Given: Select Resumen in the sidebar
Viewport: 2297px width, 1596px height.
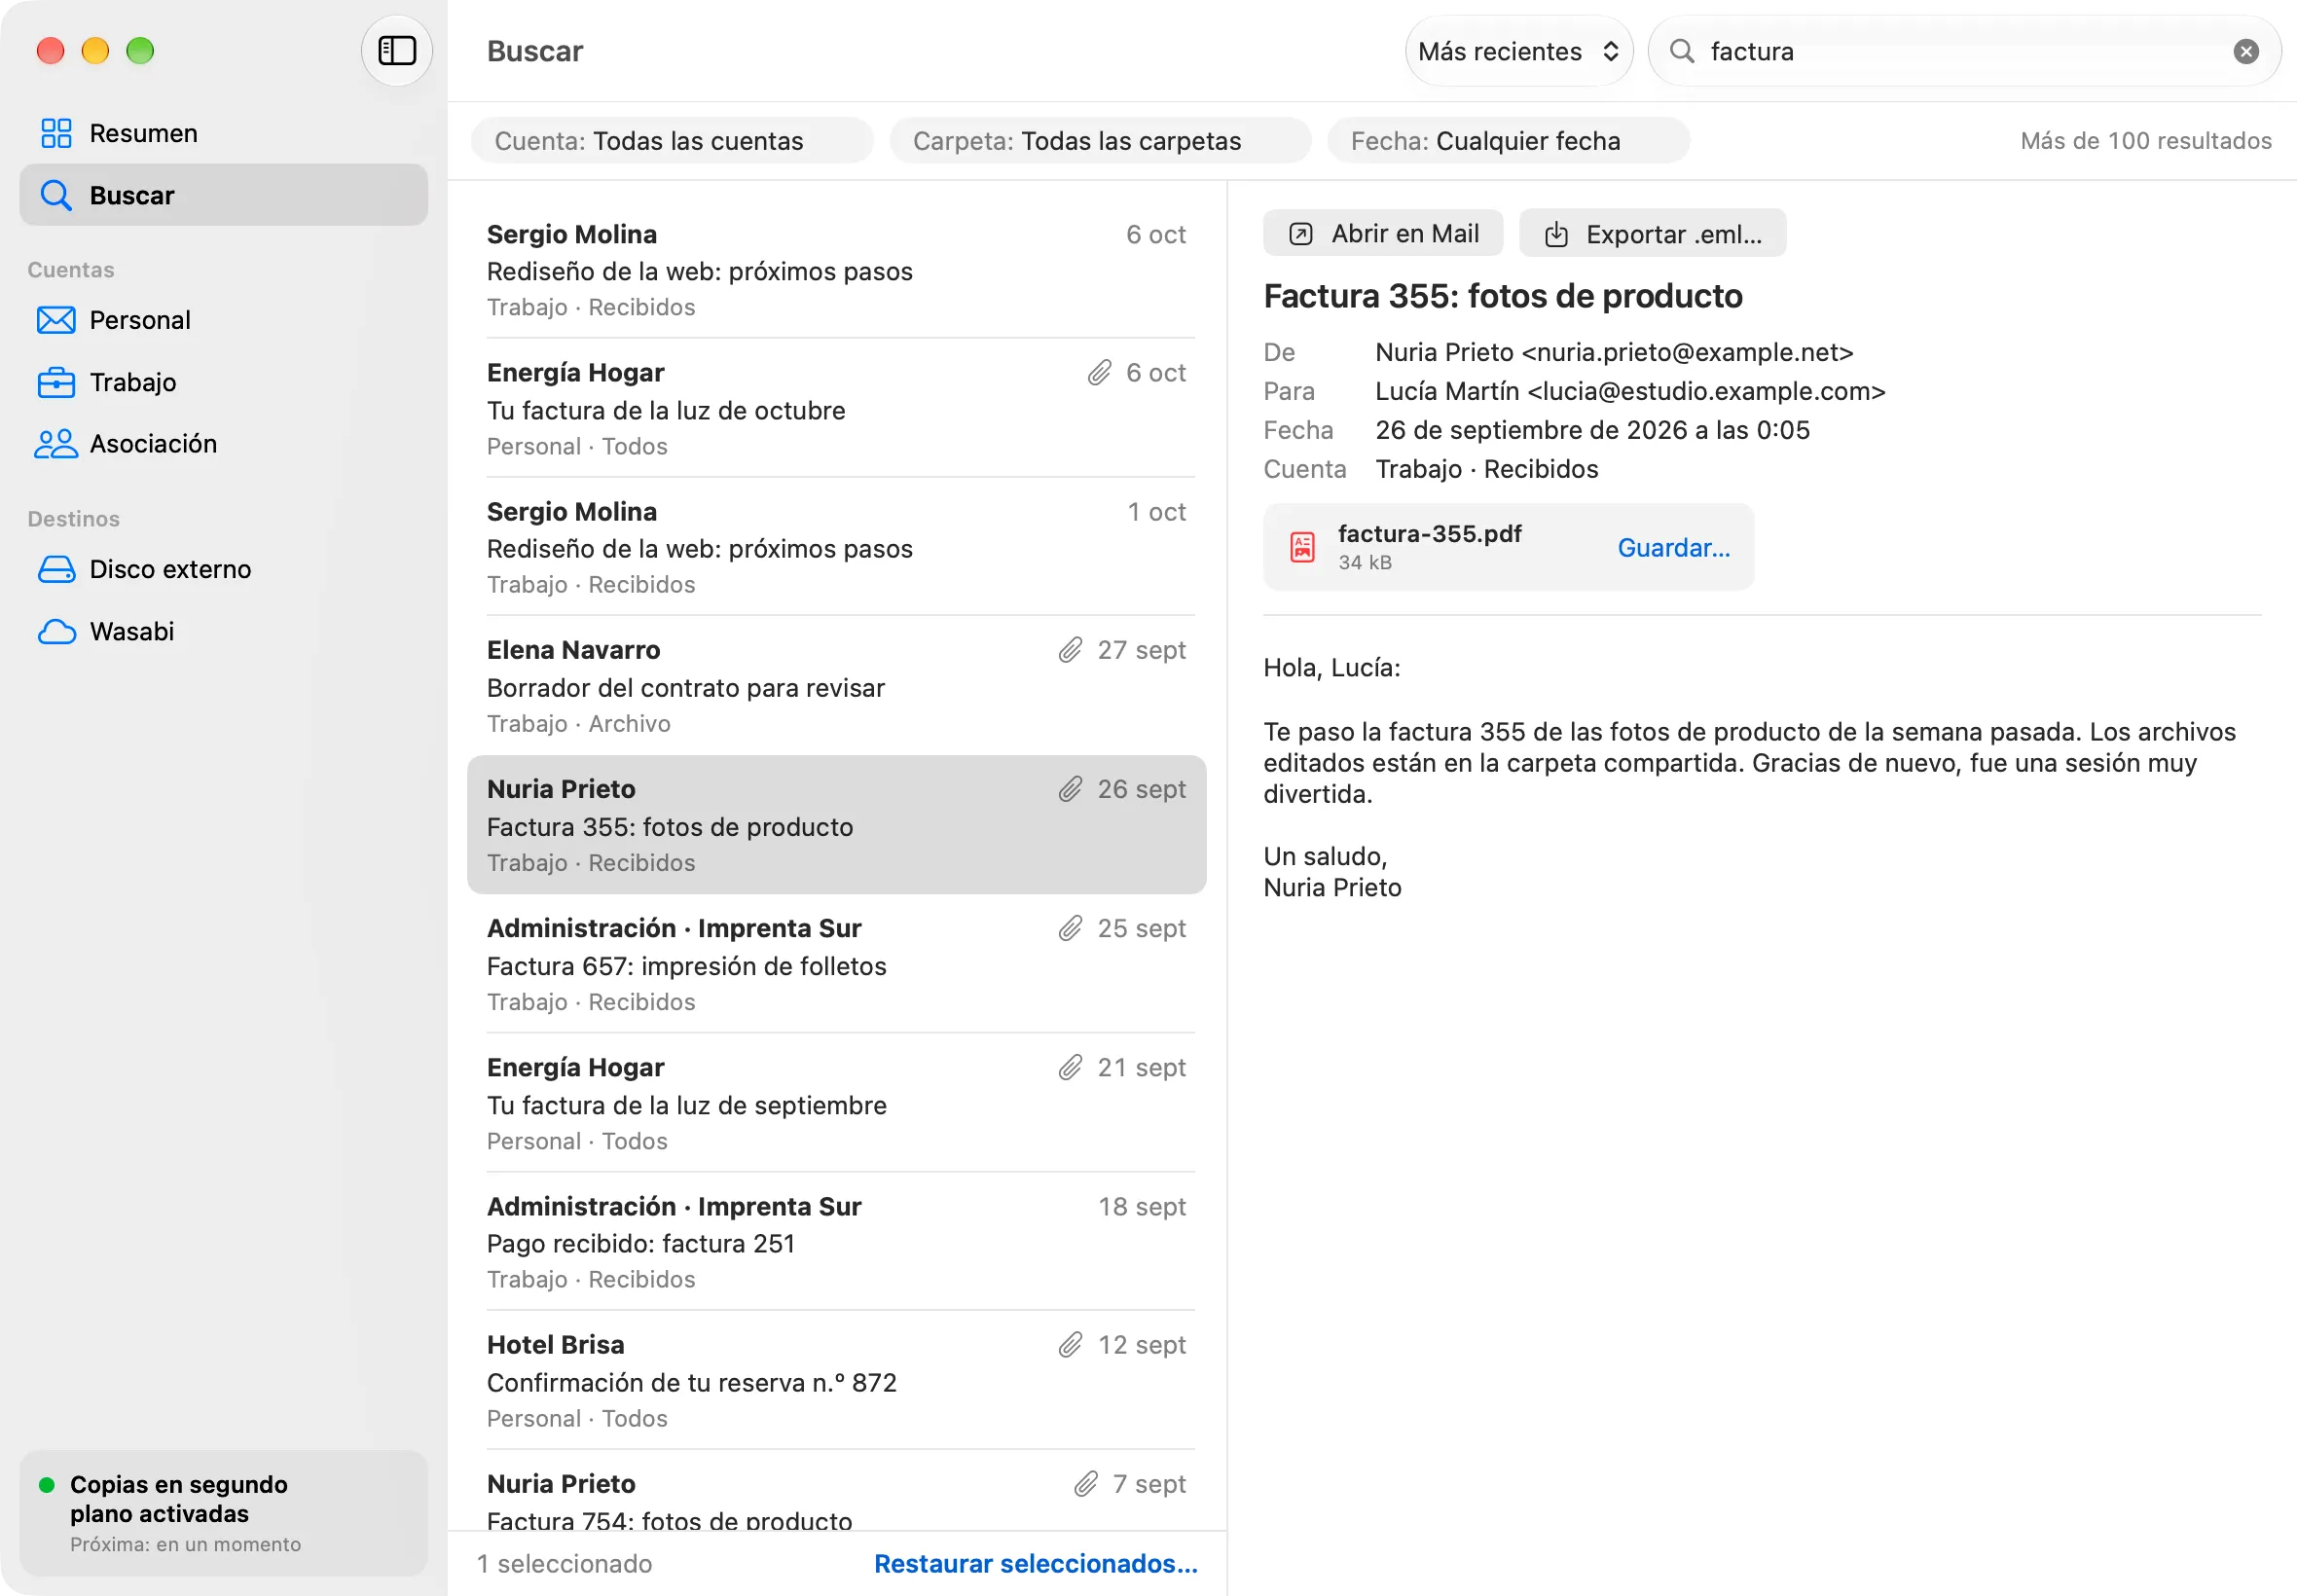Looking at the screenshot, I should [223, 133].
